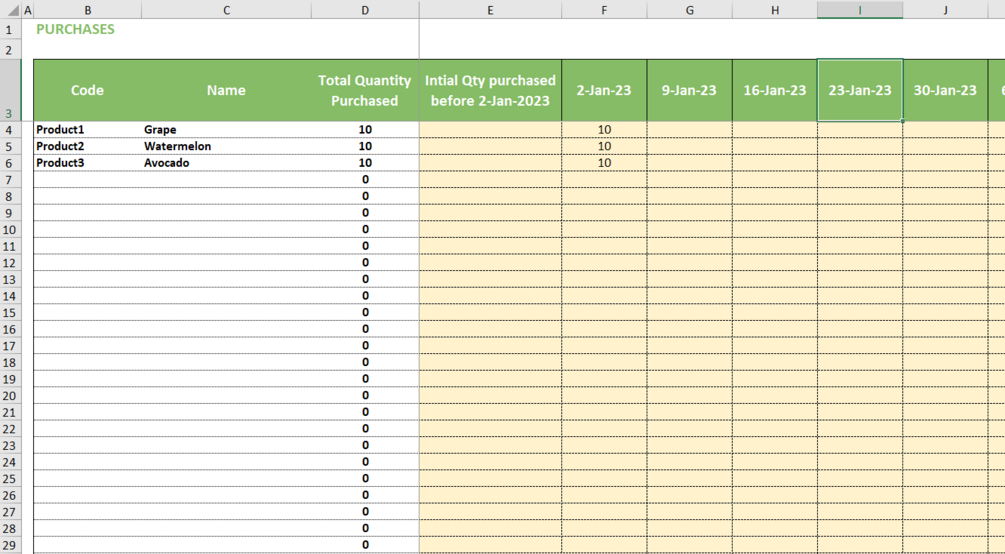This screenshot has width=1005, height=554.
Task: Click the fill handle of selected cell I3
Action: [902, 121]
